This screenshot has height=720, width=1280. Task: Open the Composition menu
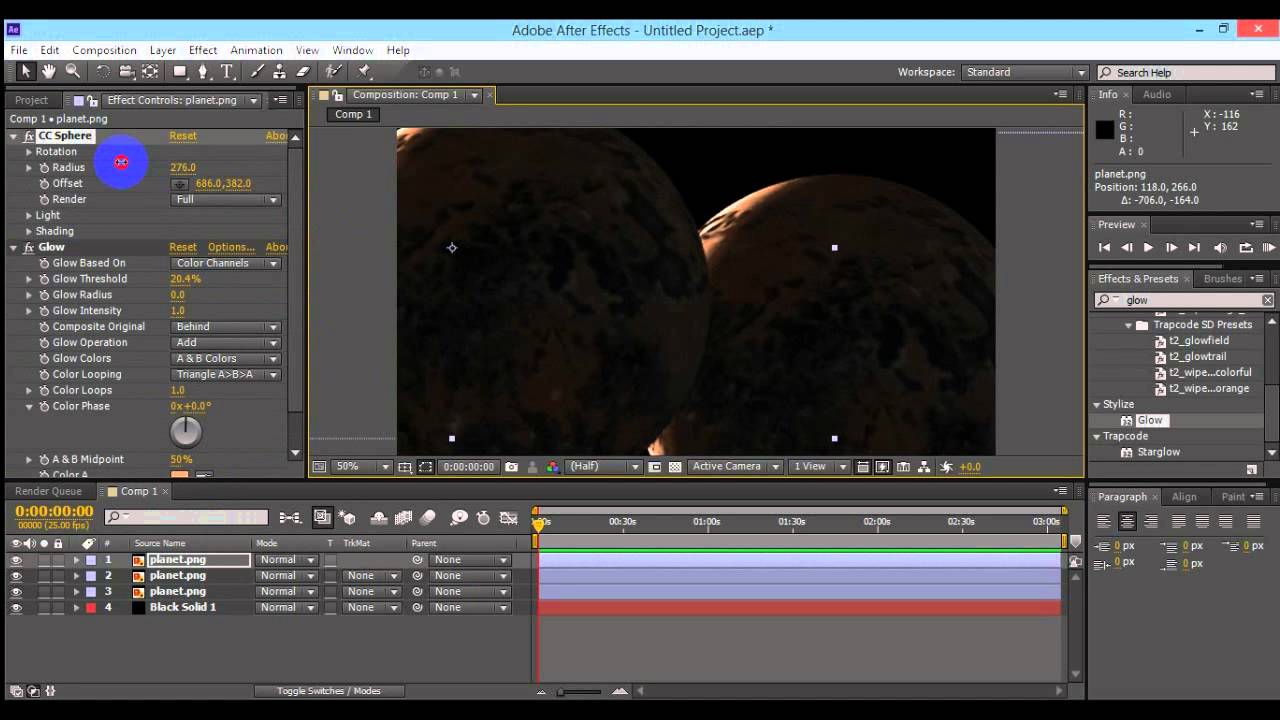point(104,50)
